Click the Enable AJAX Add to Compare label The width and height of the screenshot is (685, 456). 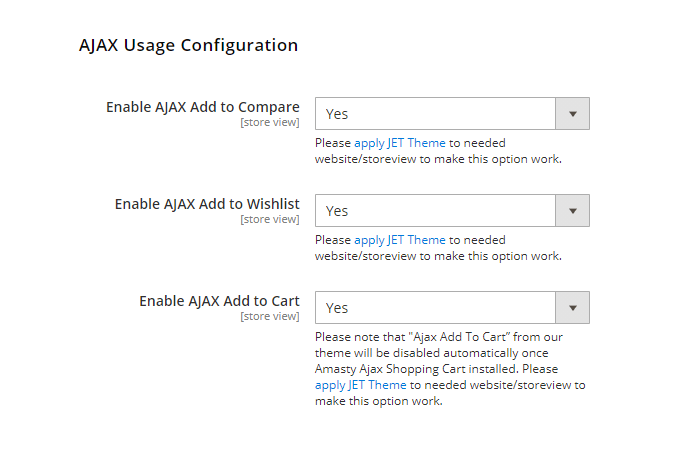(x=202, y=107)
